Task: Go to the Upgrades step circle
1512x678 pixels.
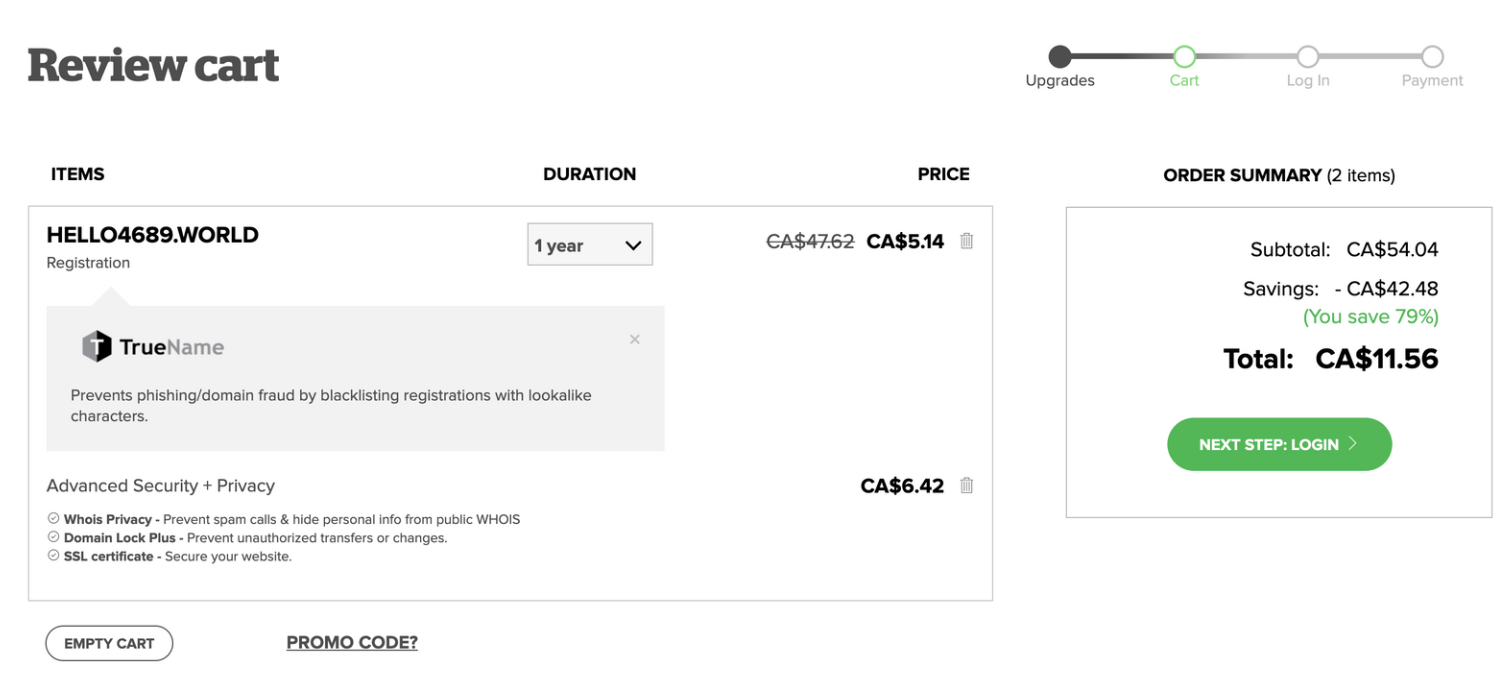Action: click(x=1060, y=56)
